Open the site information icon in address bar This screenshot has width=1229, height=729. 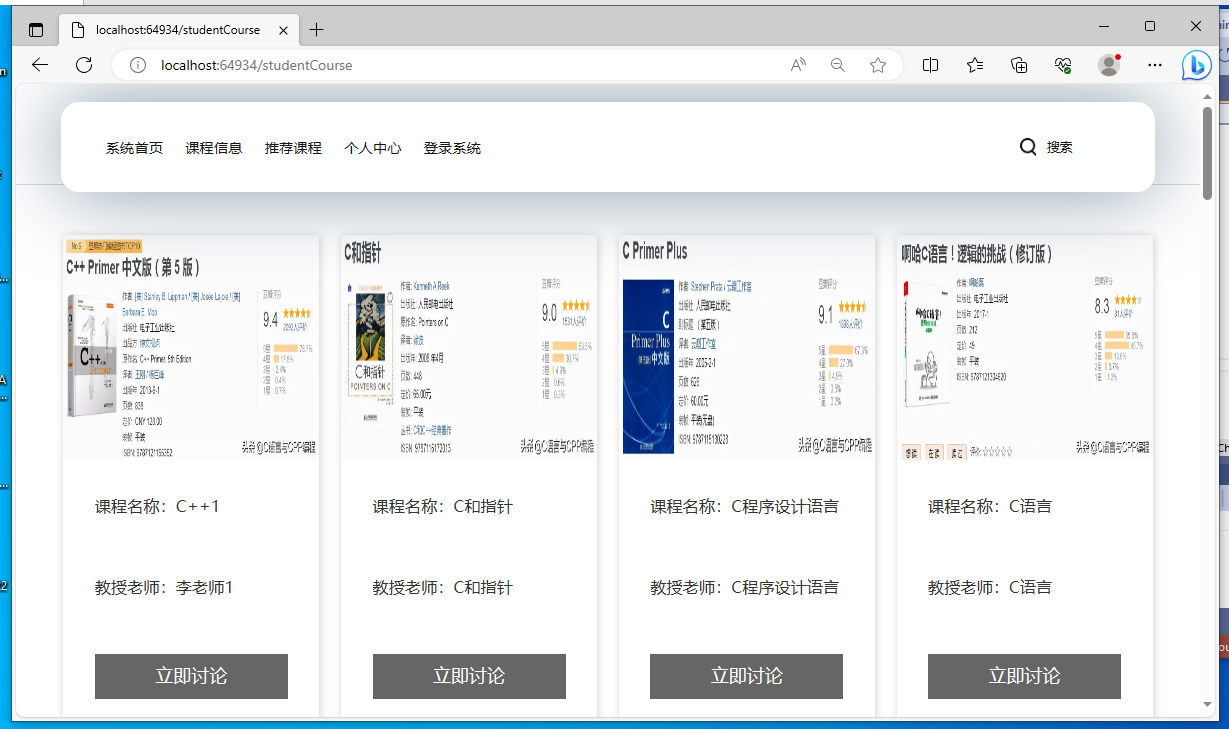tap(137, 65)
